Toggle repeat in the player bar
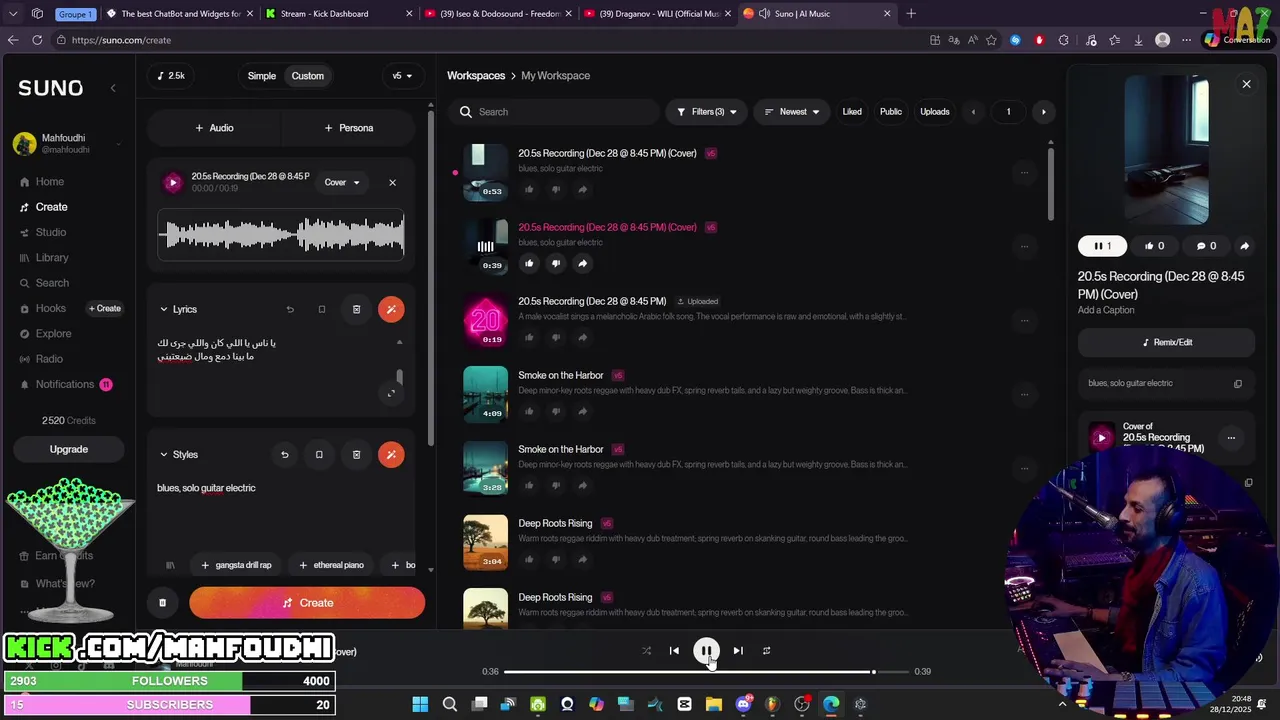 [x=766, y=651]
